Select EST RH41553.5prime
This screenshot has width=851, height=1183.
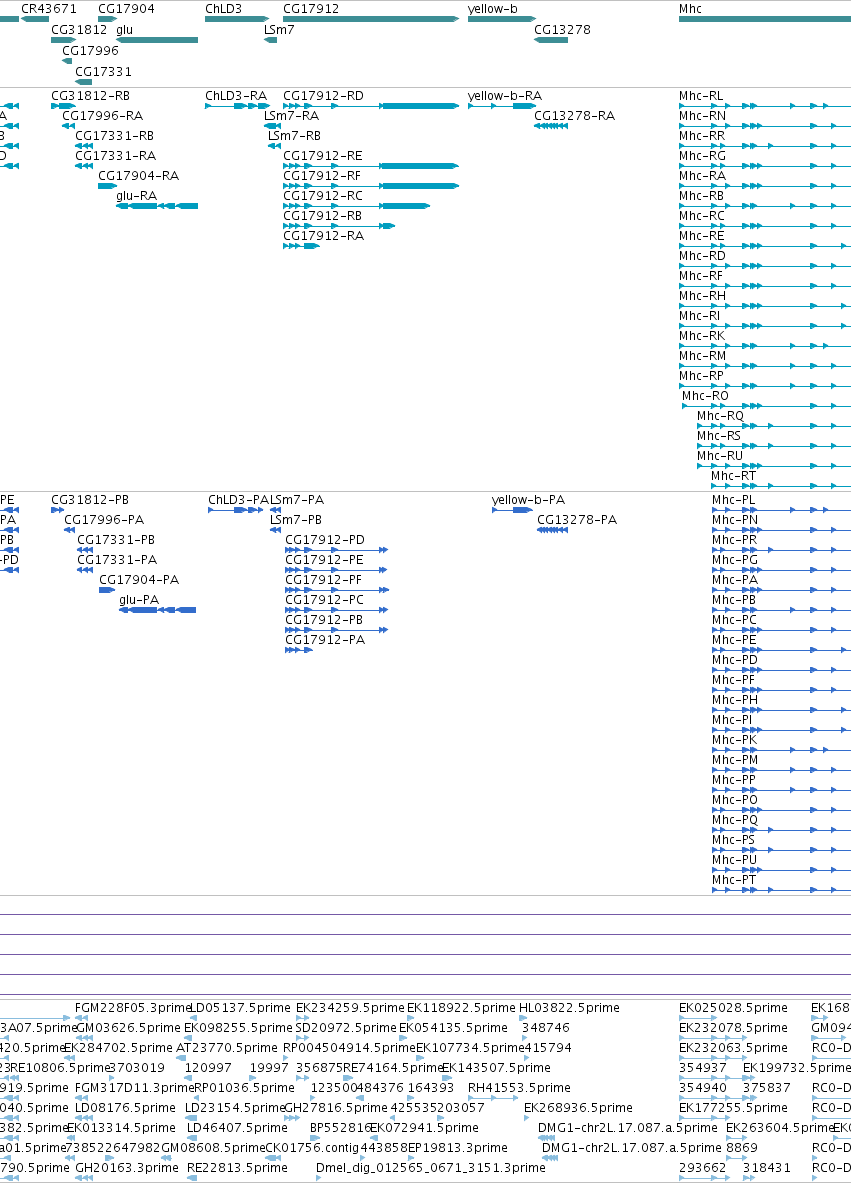click(x=519, y=1088)
